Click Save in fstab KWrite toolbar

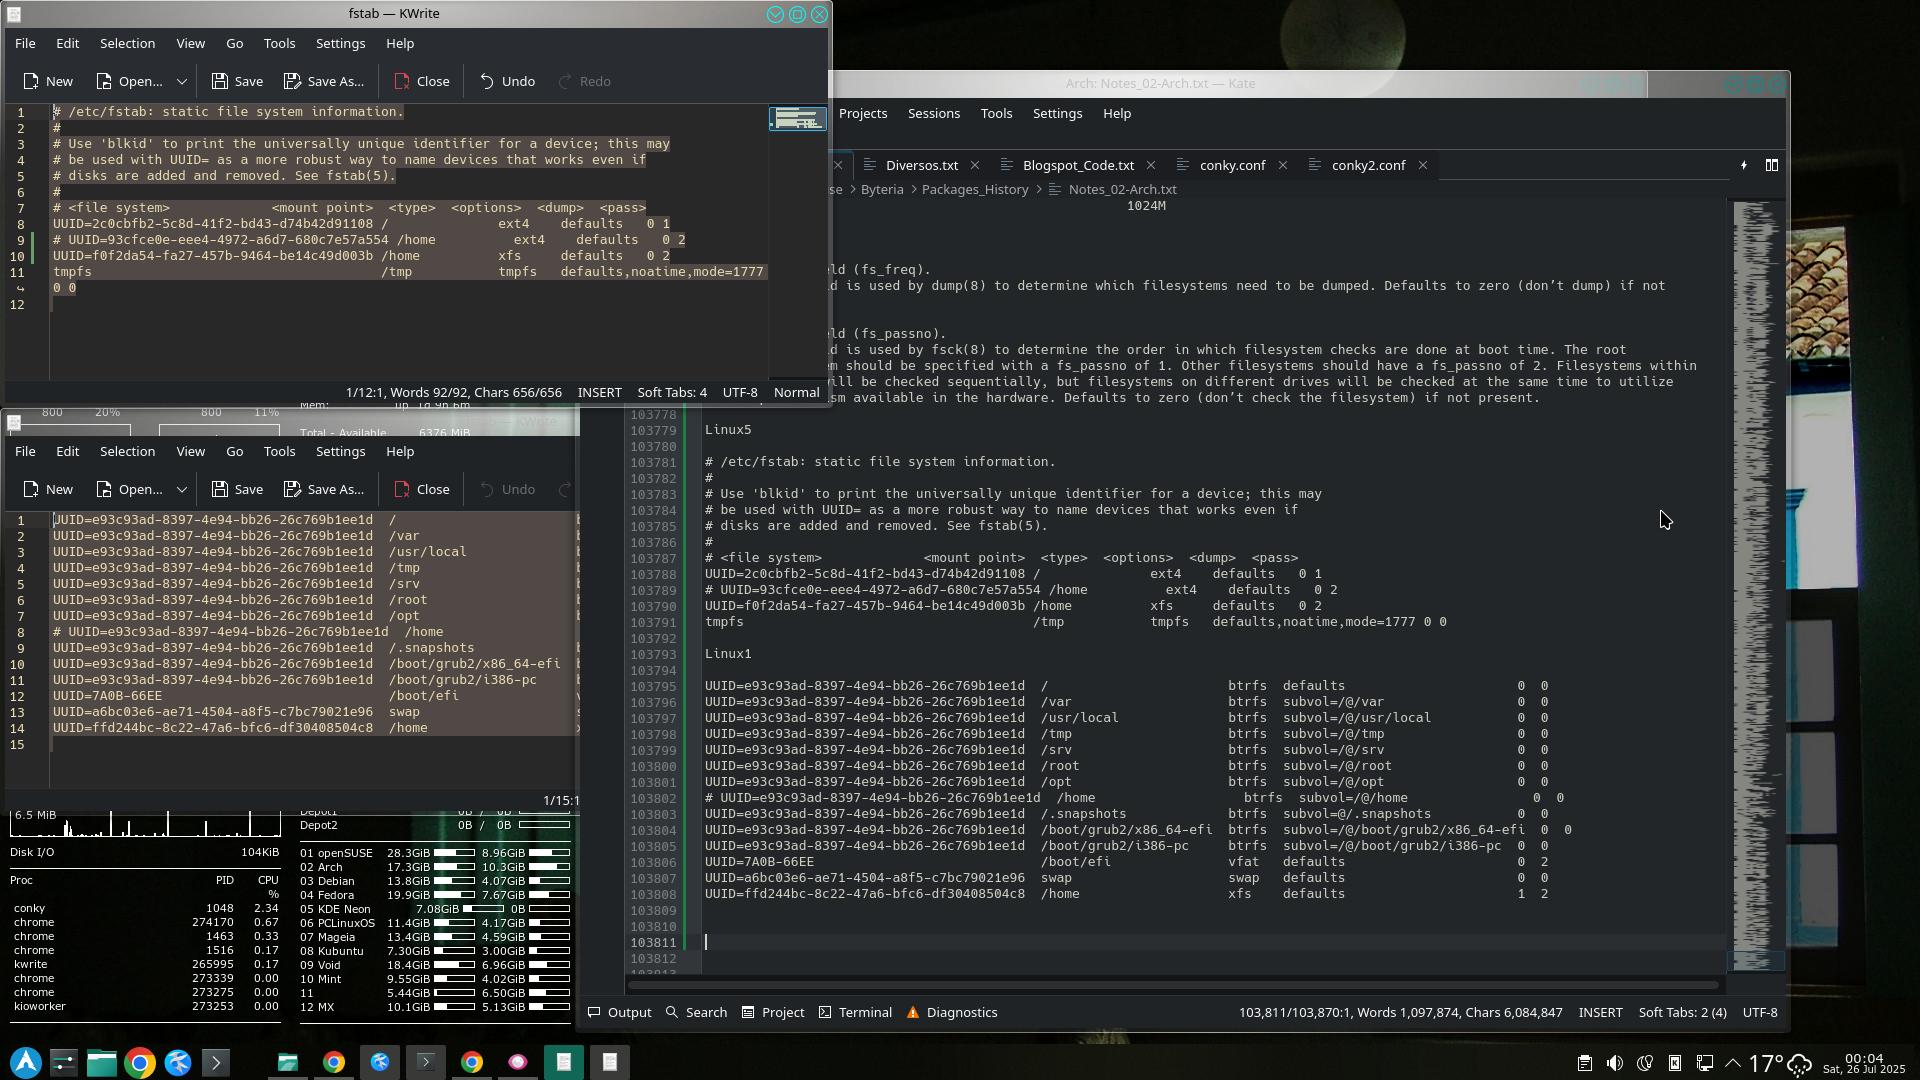coord(238,81)
